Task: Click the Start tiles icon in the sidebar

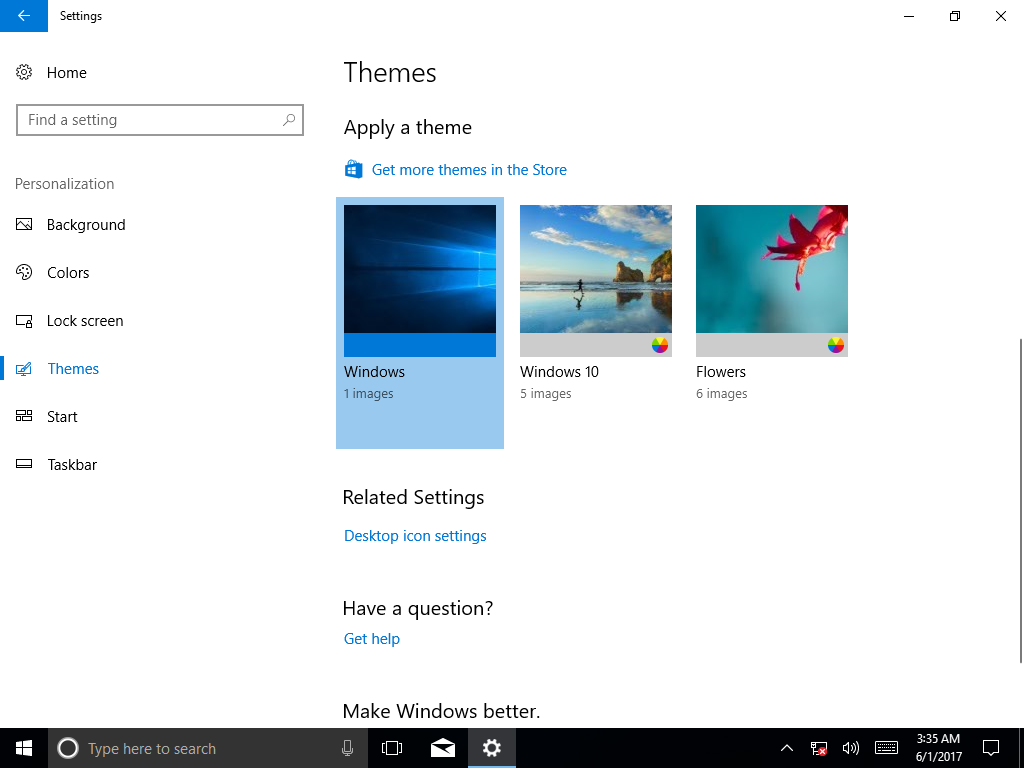Action: click(24, 416)
